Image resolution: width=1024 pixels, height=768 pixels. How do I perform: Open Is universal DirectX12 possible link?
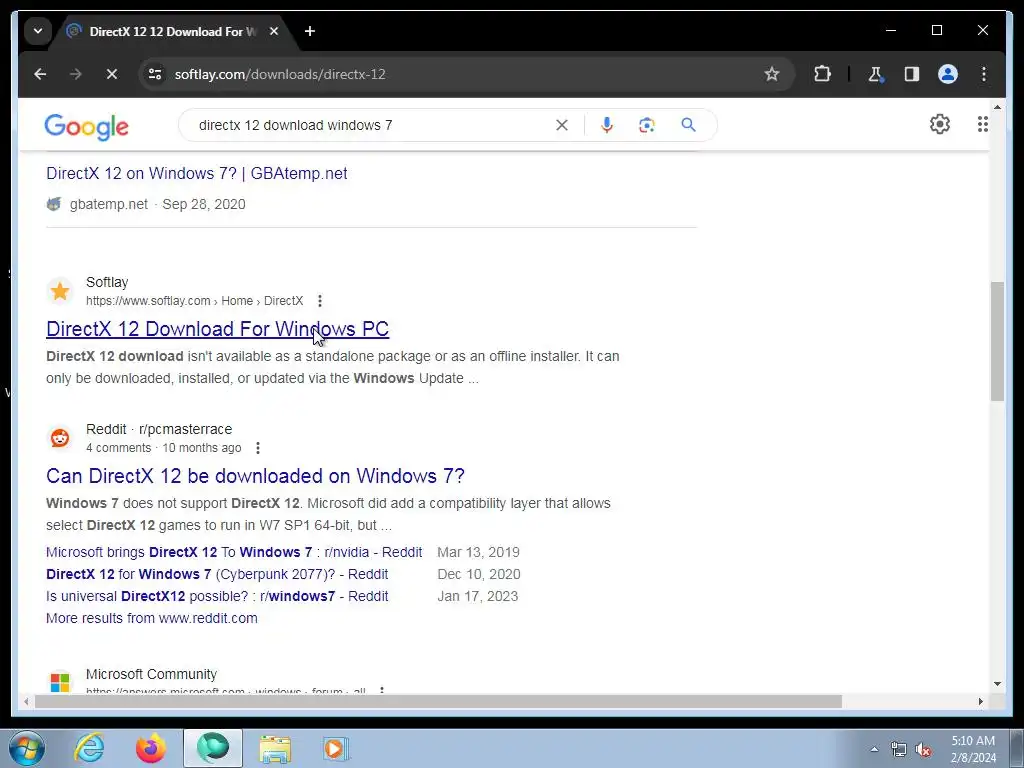[217, 597]
